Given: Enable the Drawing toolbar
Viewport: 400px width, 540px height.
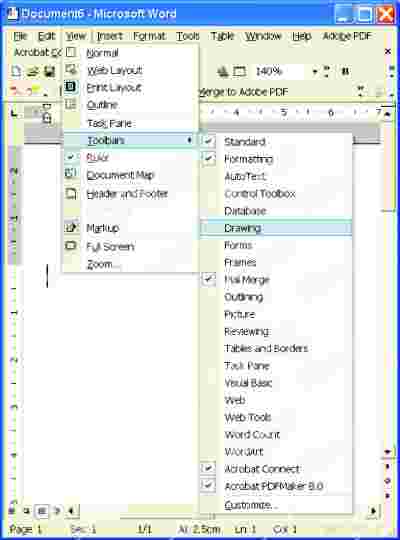Looking at the screenshot, I should pyautogui.click(x=276, y=228).
